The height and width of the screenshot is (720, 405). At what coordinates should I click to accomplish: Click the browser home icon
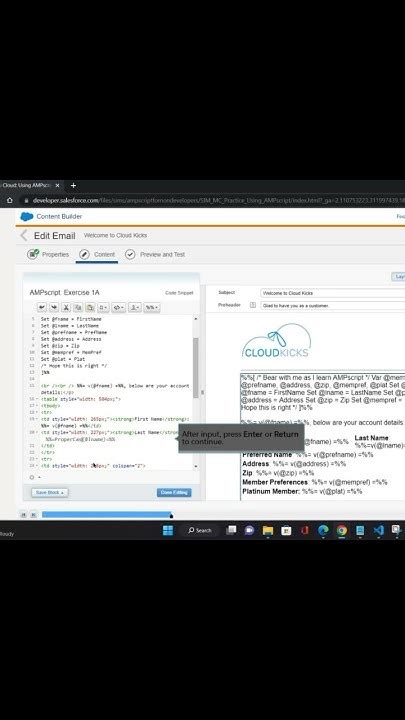10,201
